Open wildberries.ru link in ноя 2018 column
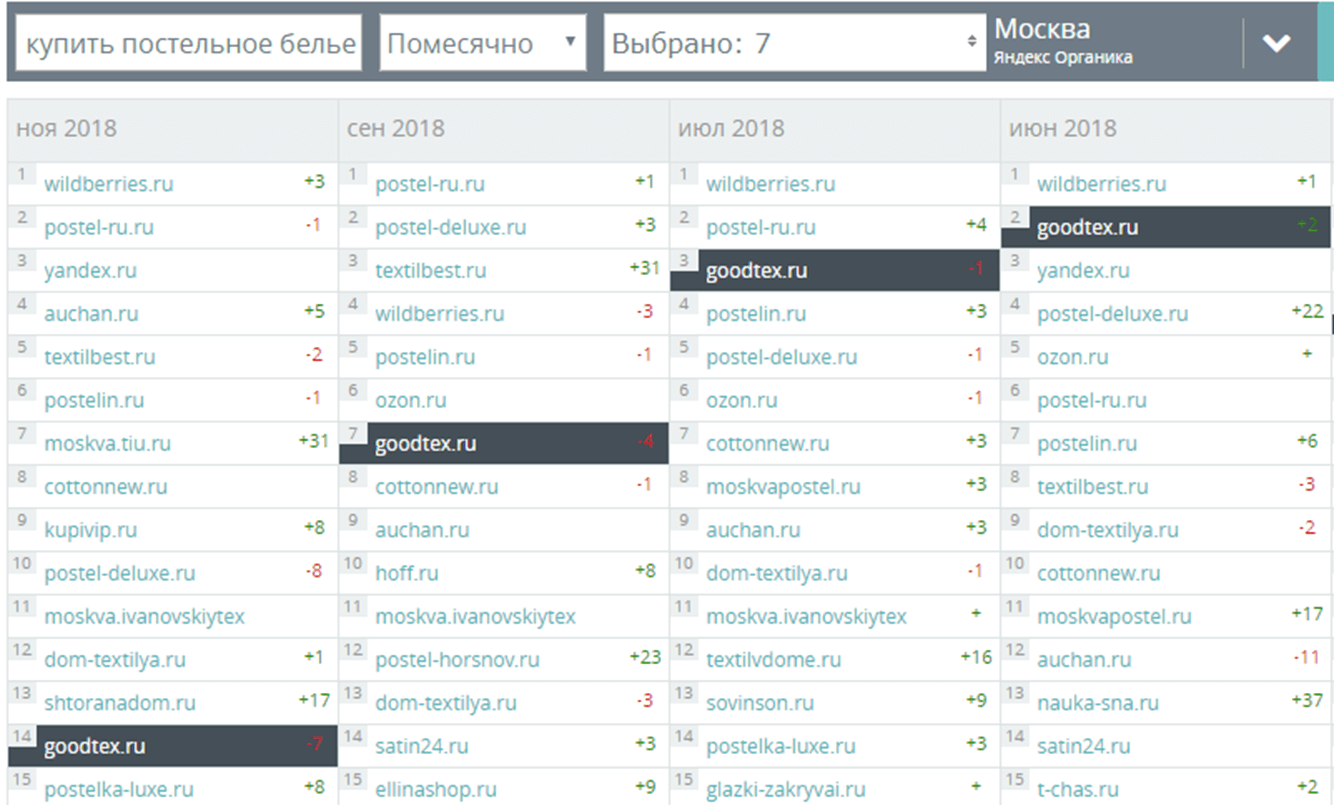 (x=109, y=184)
